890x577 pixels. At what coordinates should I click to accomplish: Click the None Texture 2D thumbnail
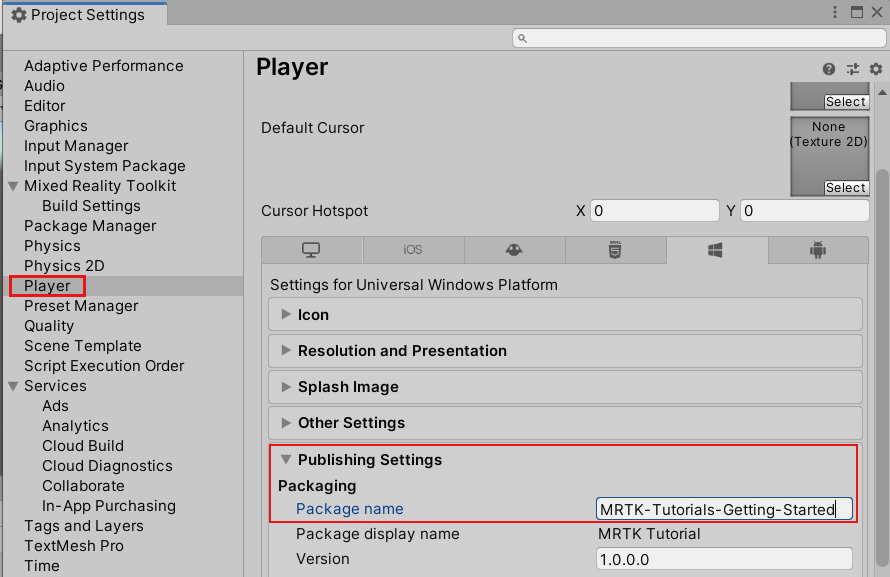(829, 145)
